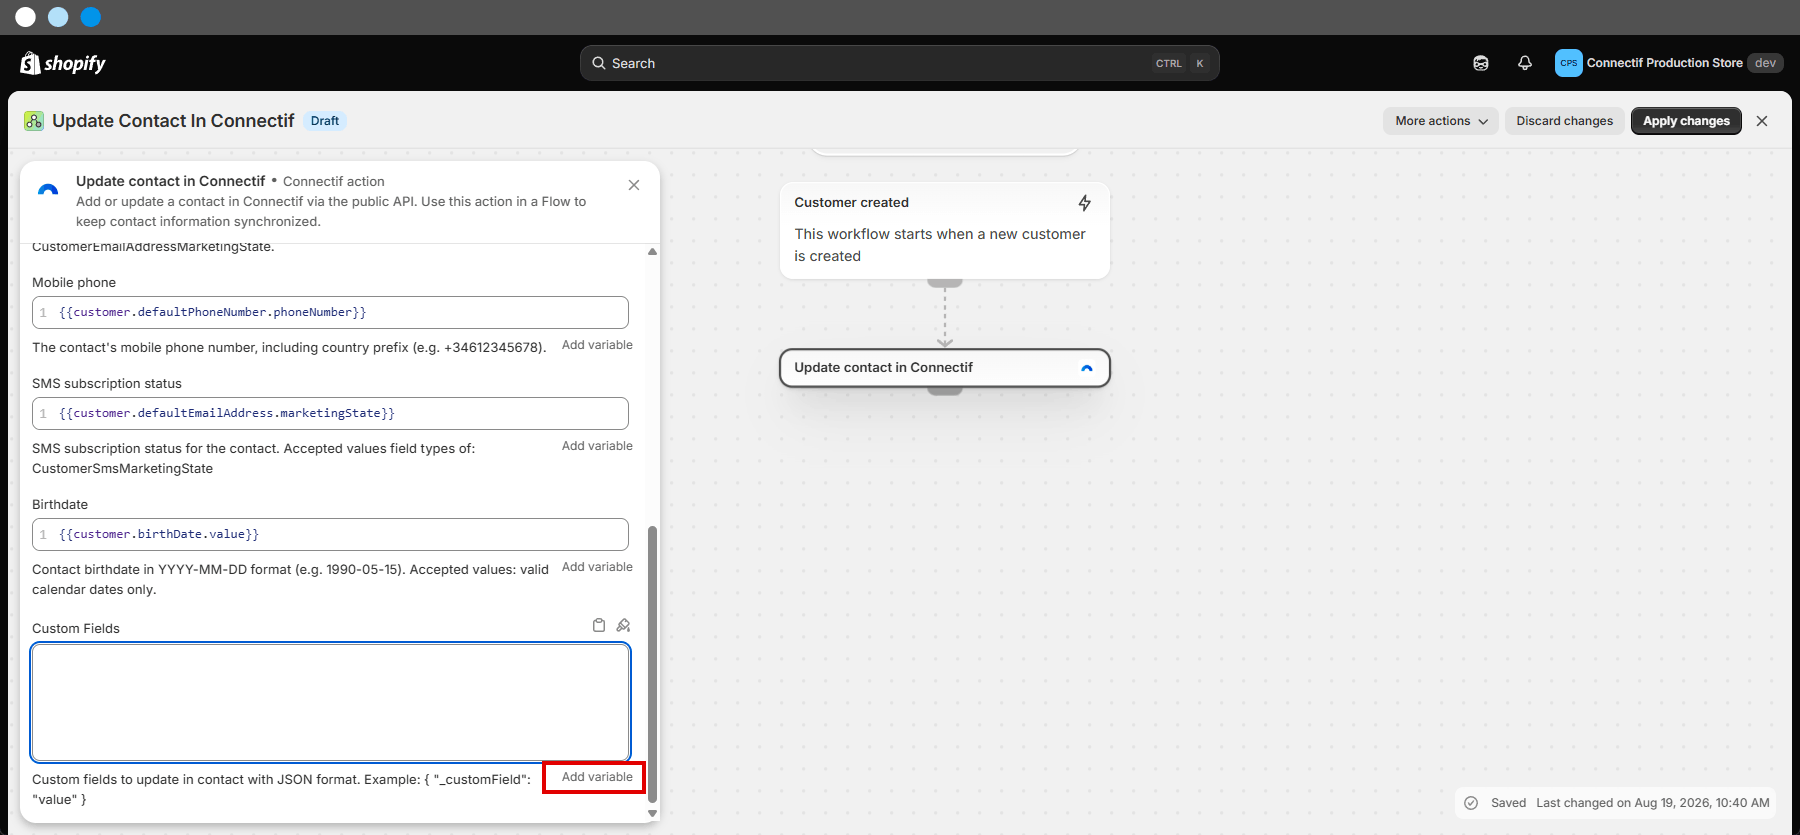The height and width of the screenshot is (835, 1800).
Task: Click the scroll up arrow in panel
Action: (652, 252)
